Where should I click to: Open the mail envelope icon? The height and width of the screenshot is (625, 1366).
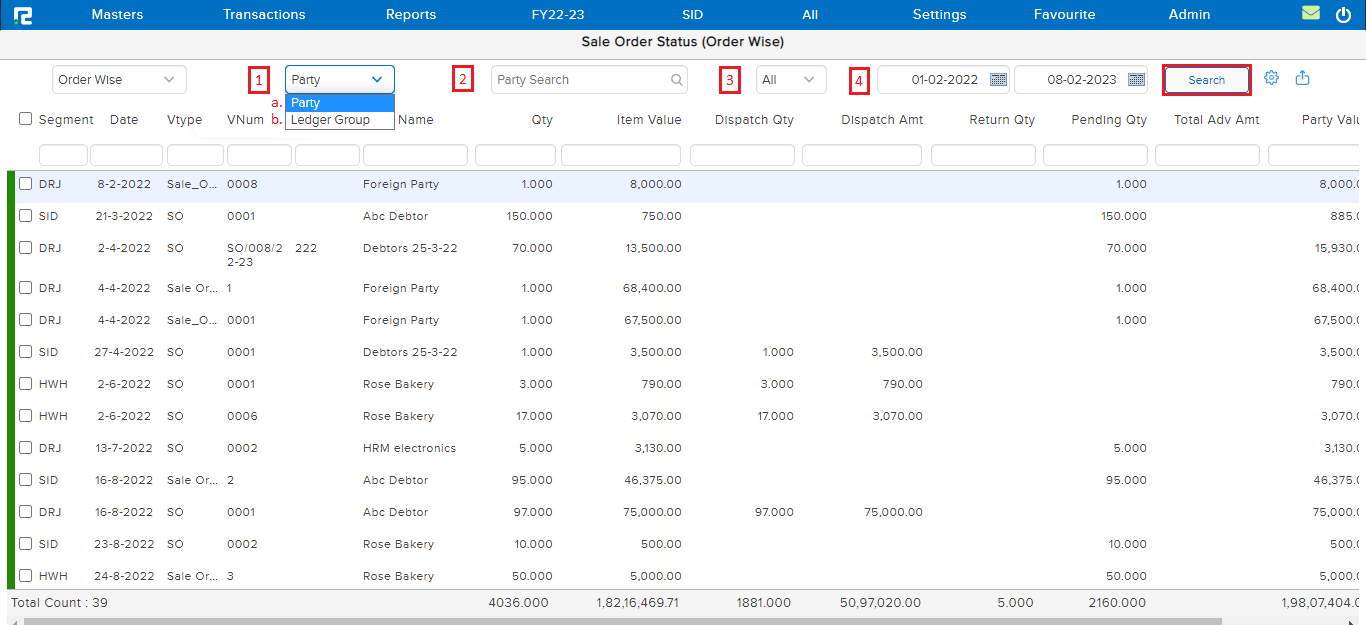(1311, 14)
